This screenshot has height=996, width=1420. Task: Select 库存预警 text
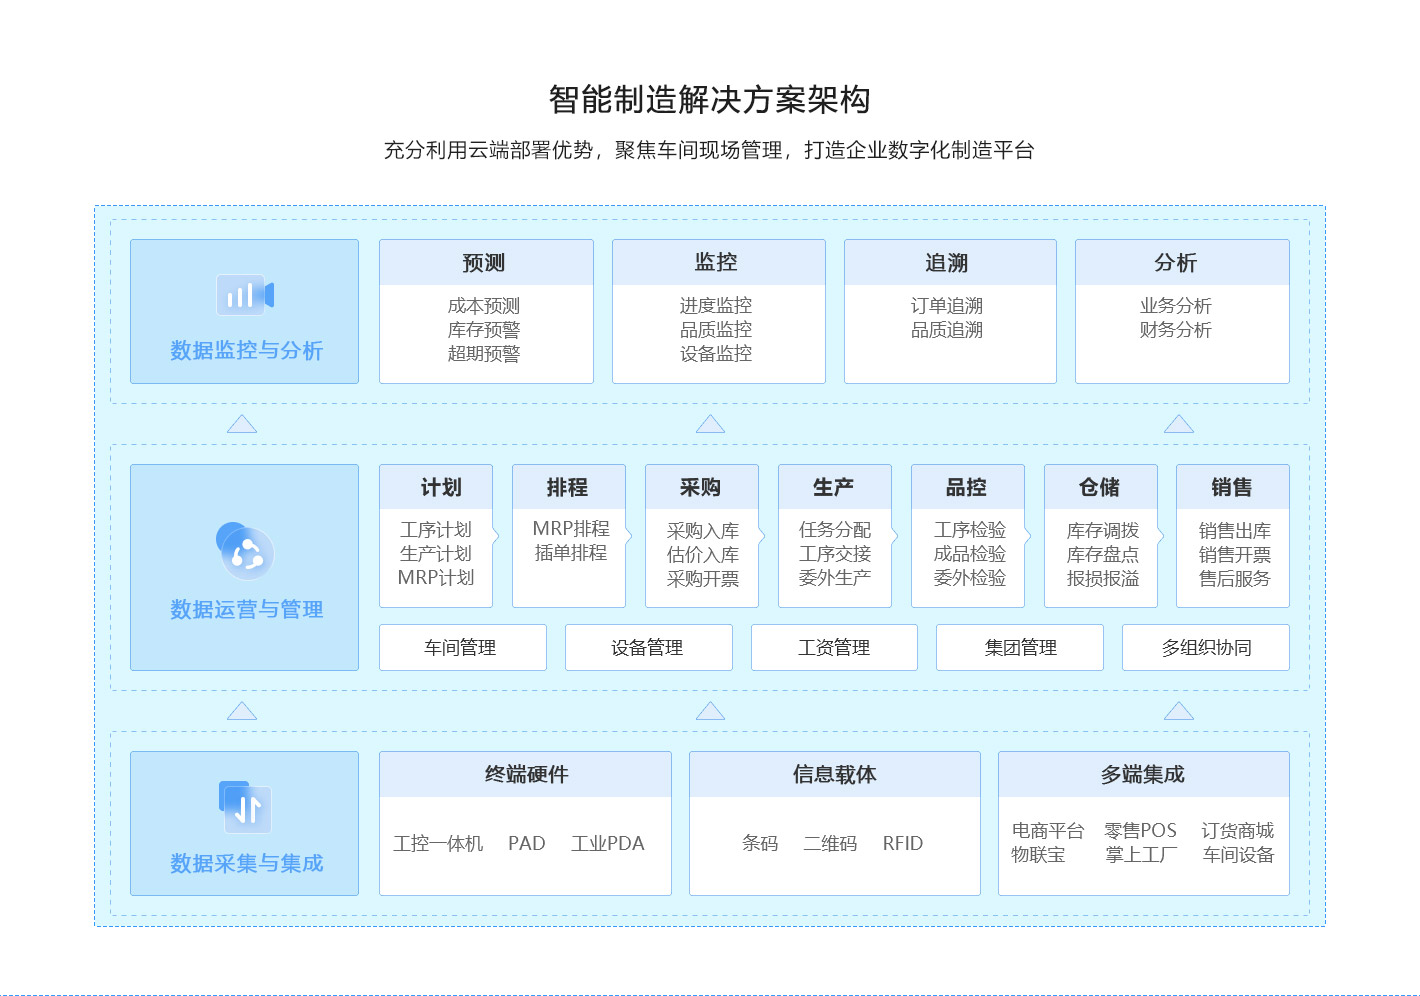(x=484, y=330)
